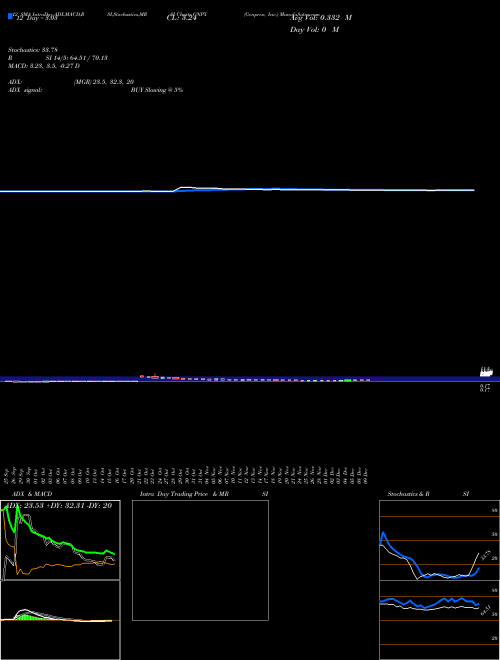This screenshot has width=500, height=660.
Task: Click the 'SI 14/3: 64.51 / 70.13' reading
Action: point(77,58)
